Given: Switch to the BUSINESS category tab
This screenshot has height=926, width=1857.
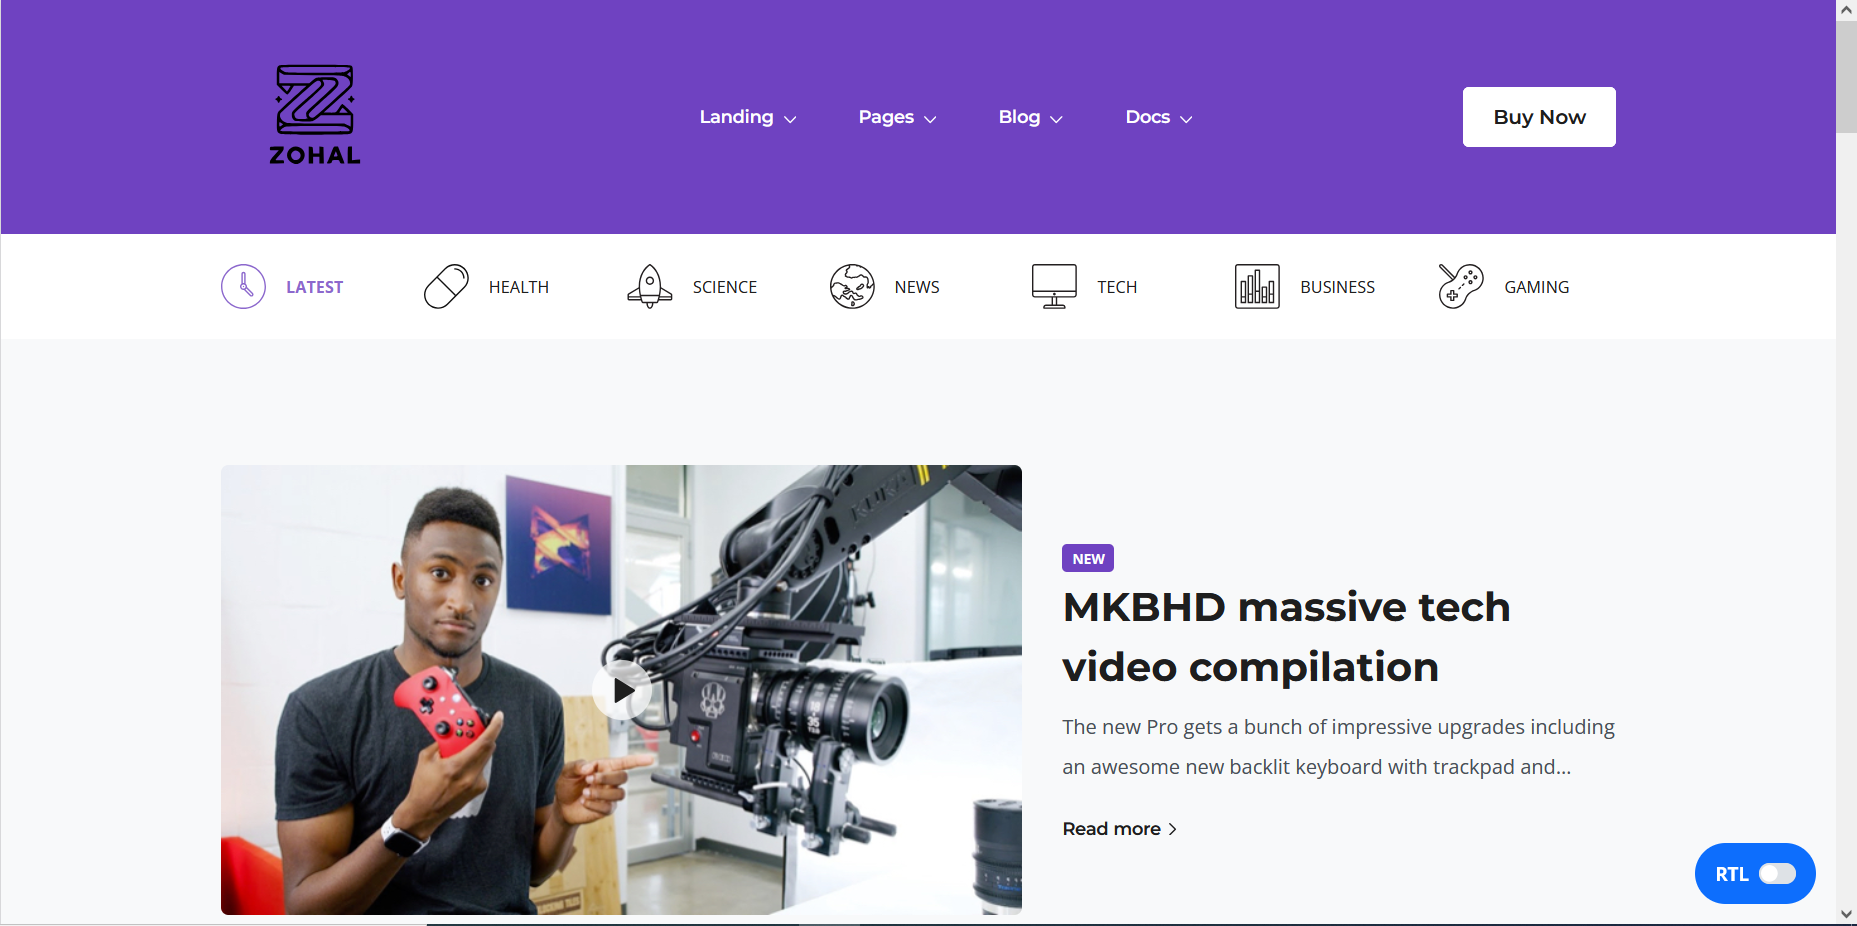Looking at the screenshot, I should (1337, 287).
